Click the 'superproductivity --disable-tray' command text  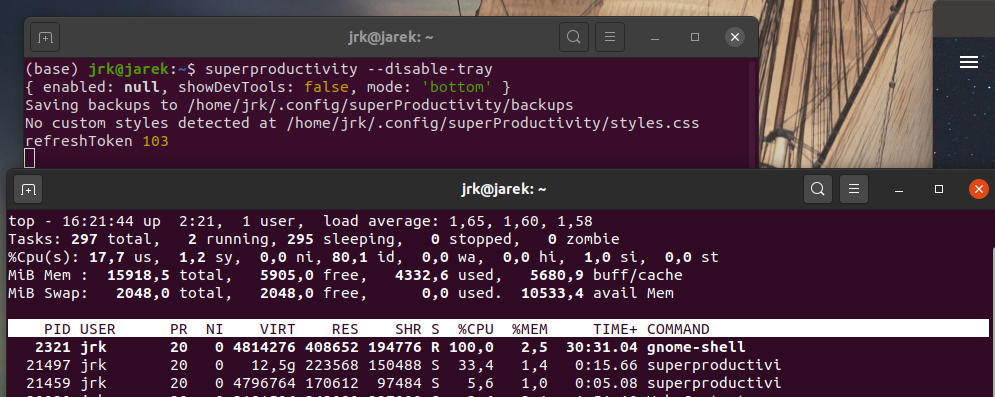[x=349, y=68]
